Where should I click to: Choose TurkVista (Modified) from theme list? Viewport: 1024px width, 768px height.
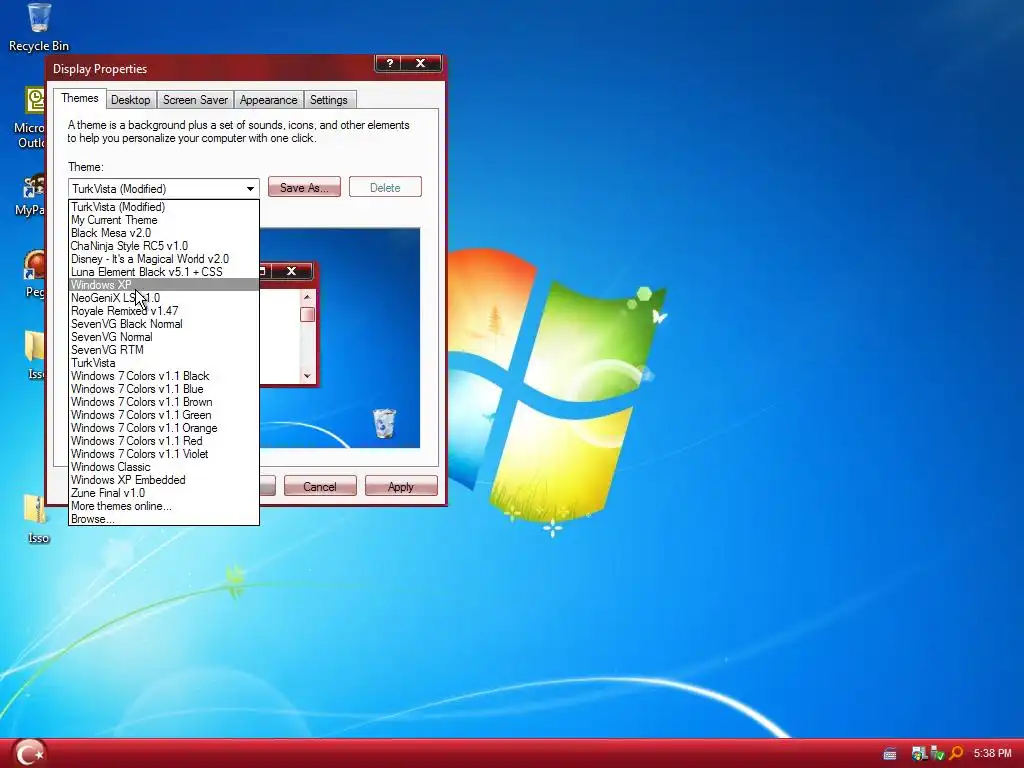point(164,207)
